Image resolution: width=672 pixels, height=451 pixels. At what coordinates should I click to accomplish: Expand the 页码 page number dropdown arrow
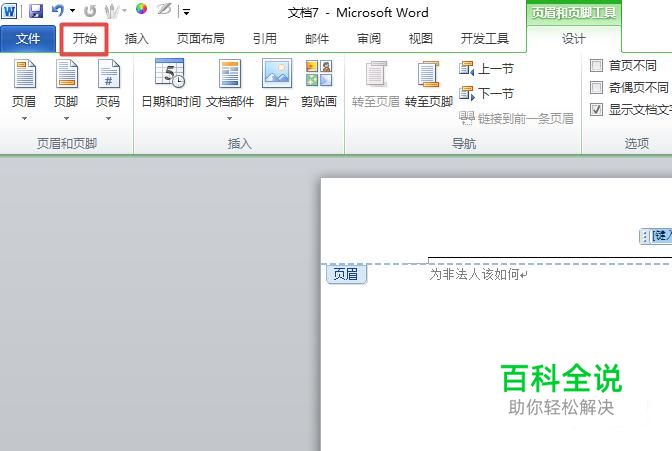(x=108, y=118)
